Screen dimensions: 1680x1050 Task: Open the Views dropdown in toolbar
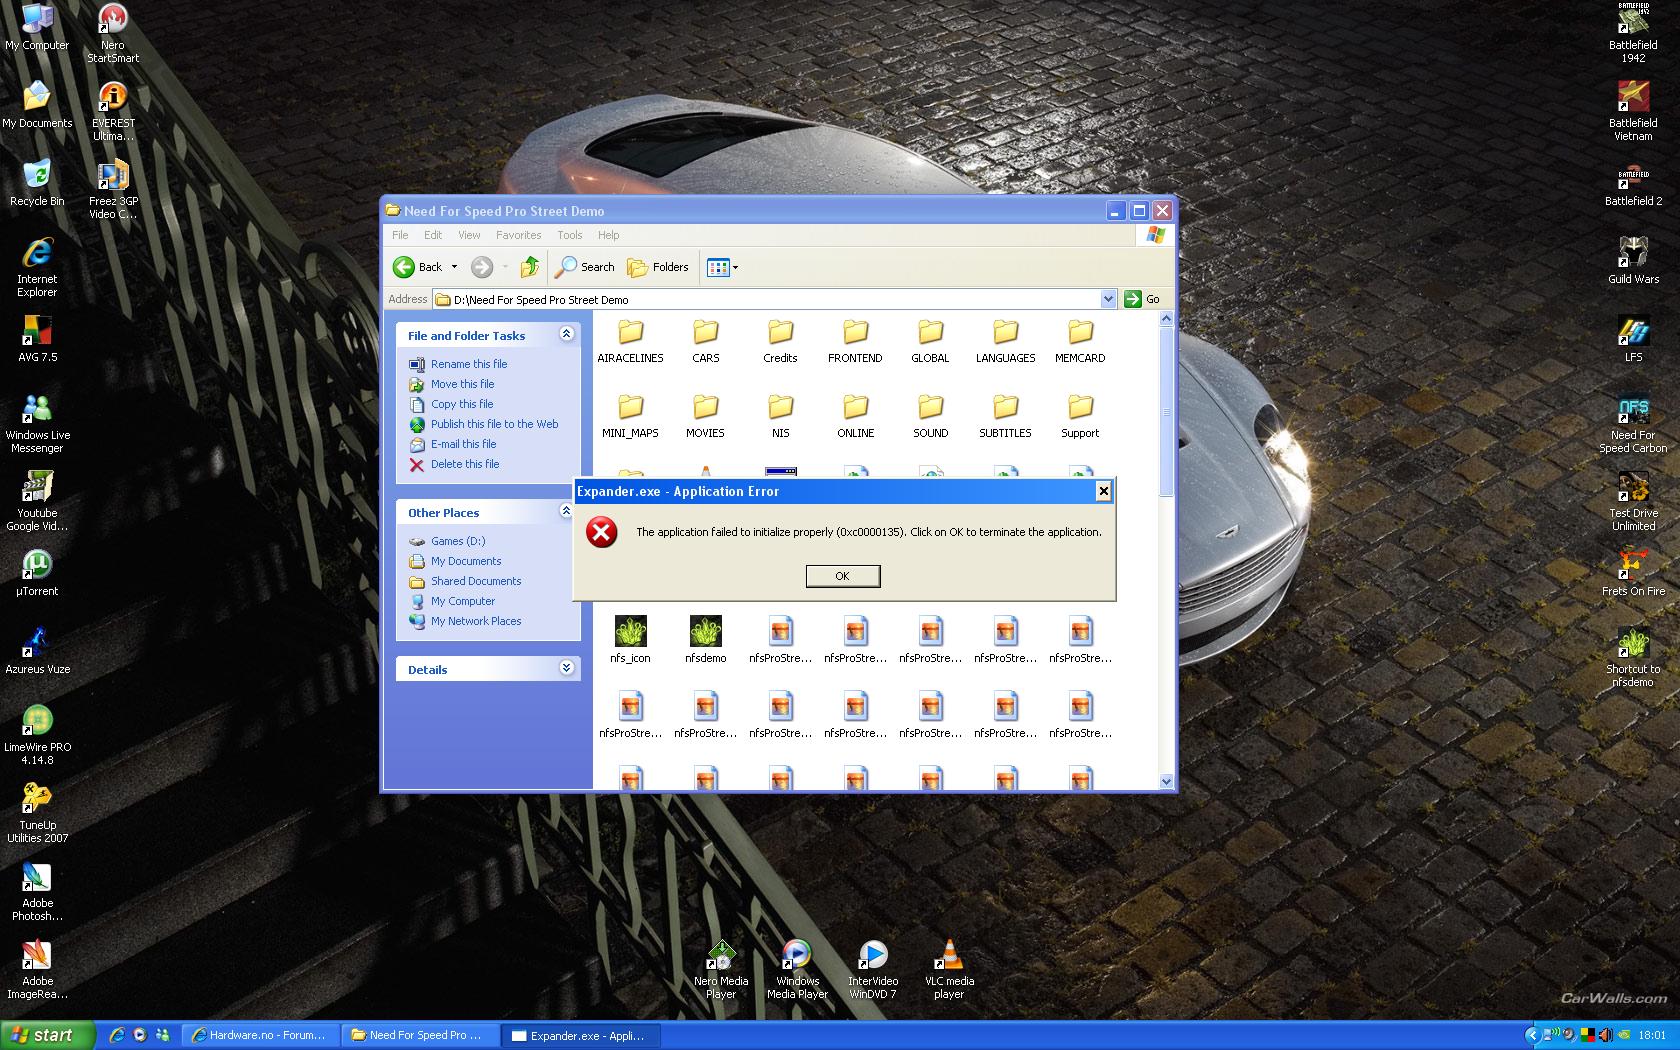click(x=722, y=267)
